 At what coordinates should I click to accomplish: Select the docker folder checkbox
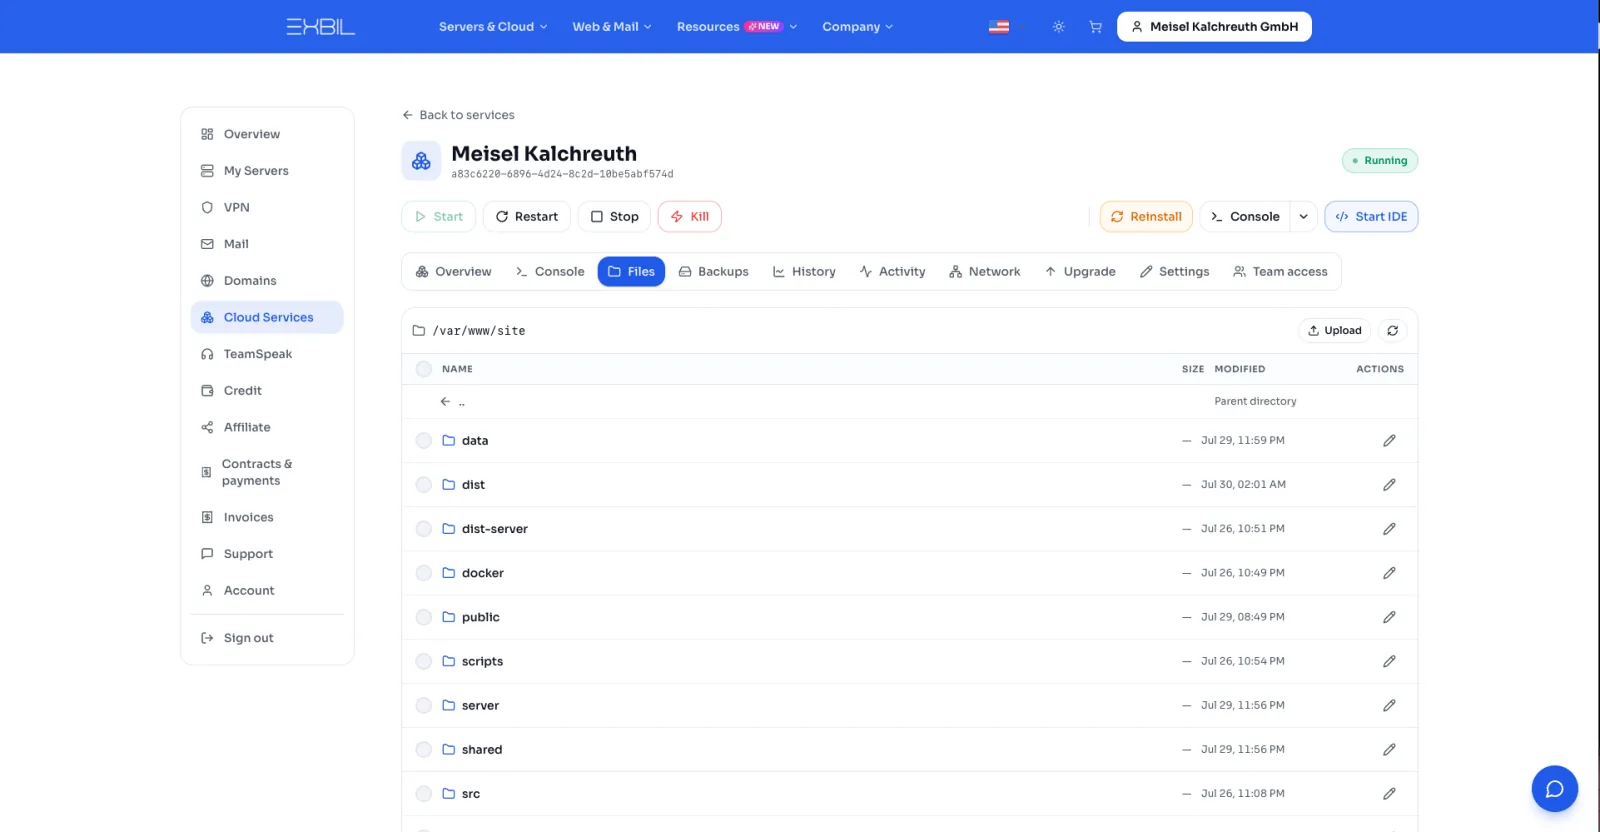[x=424, y=573]
